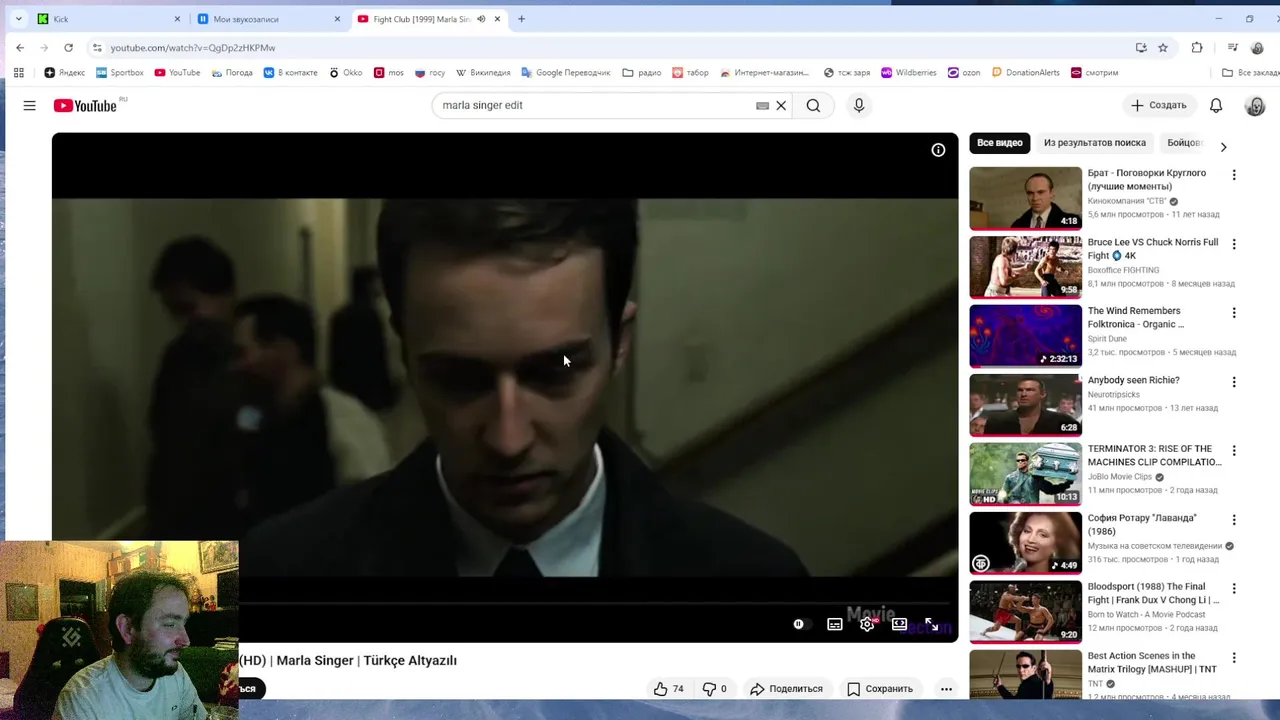The height and width of the screenshot is (720, 1280).
Task: Open more actions ellipsis under video
Action: [945, 688]
